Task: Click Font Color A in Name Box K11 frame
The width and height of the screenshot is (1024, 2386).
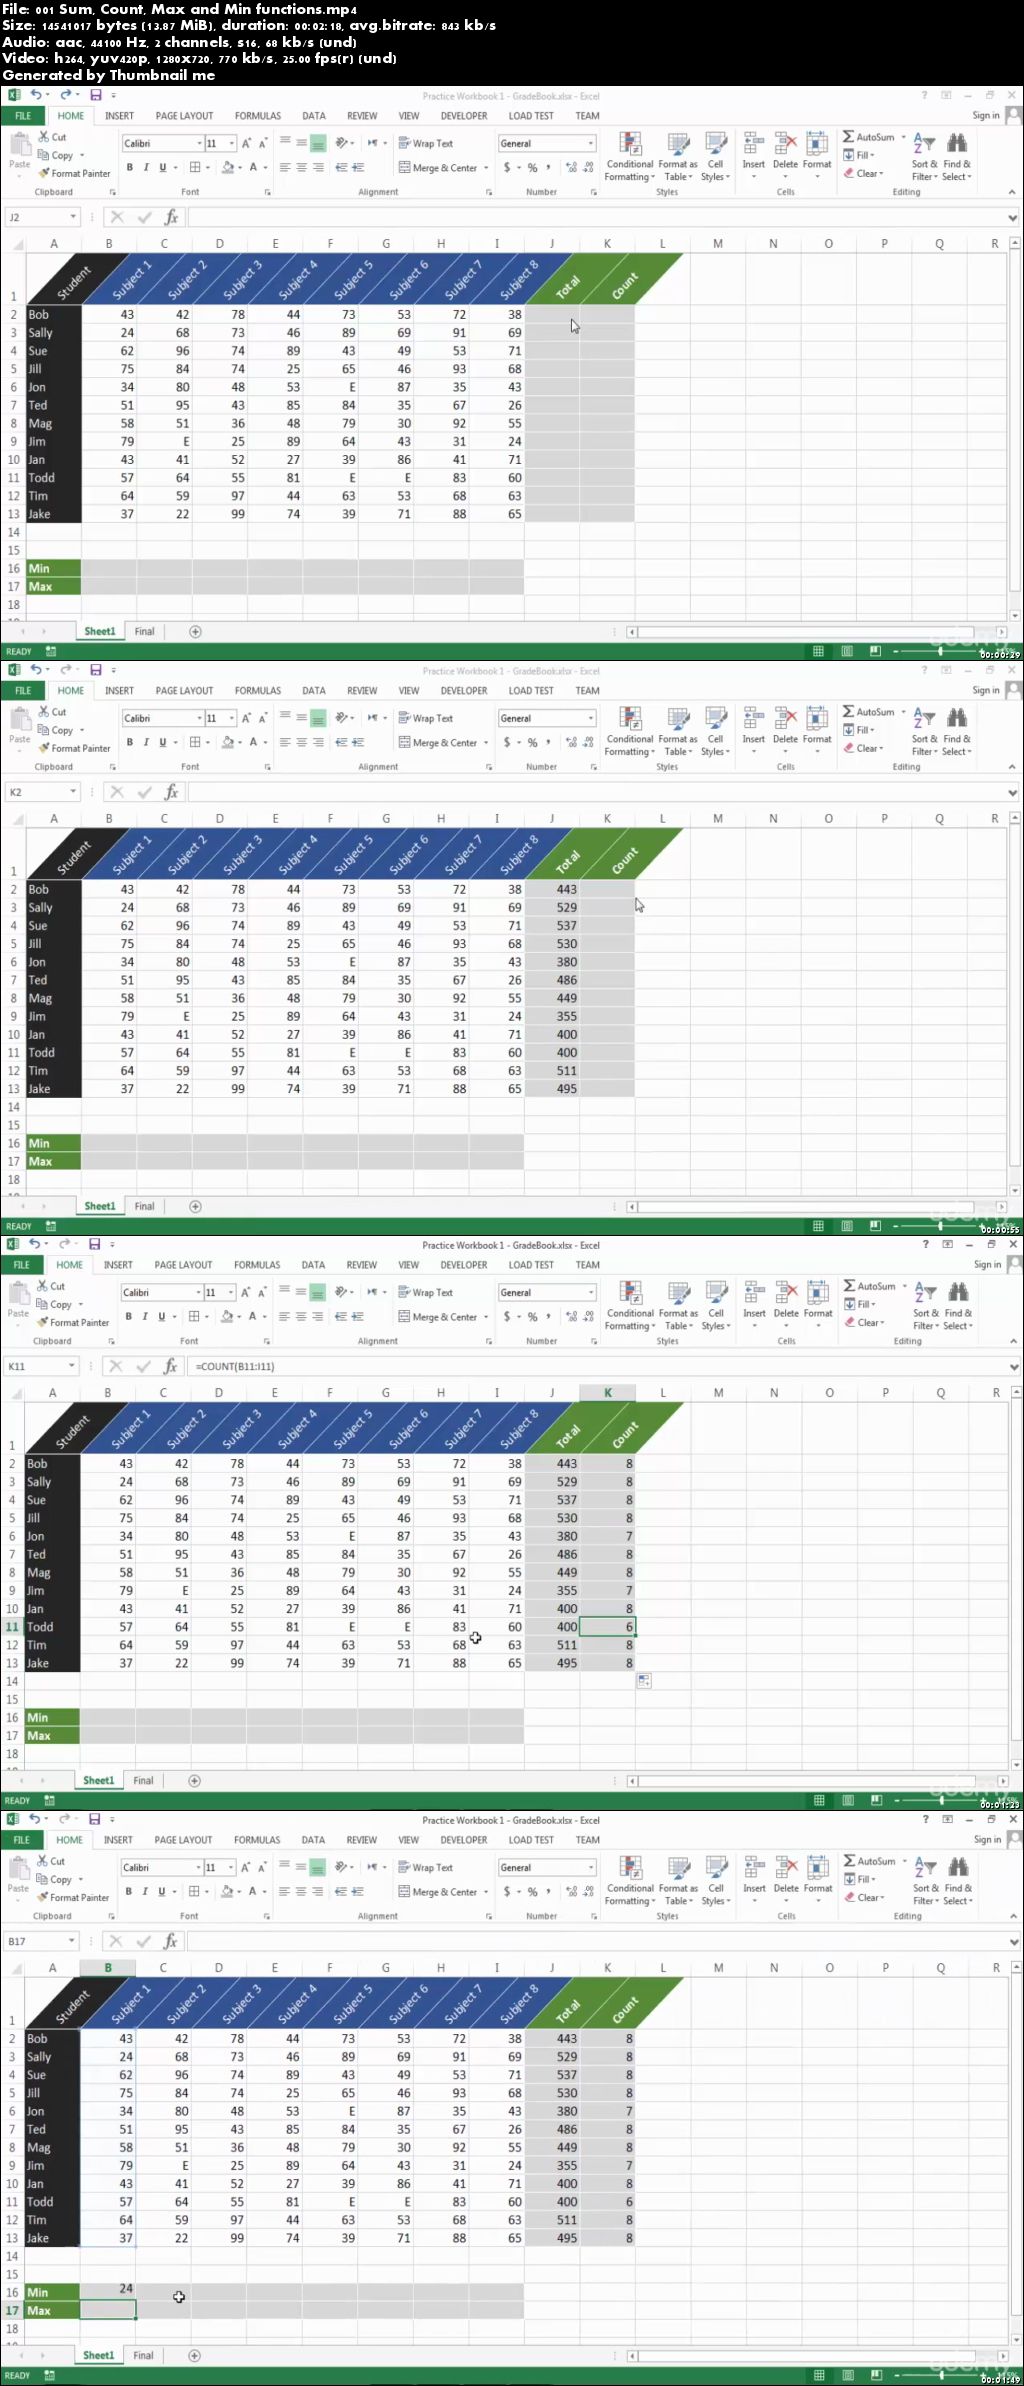Action: point(252,1316)
